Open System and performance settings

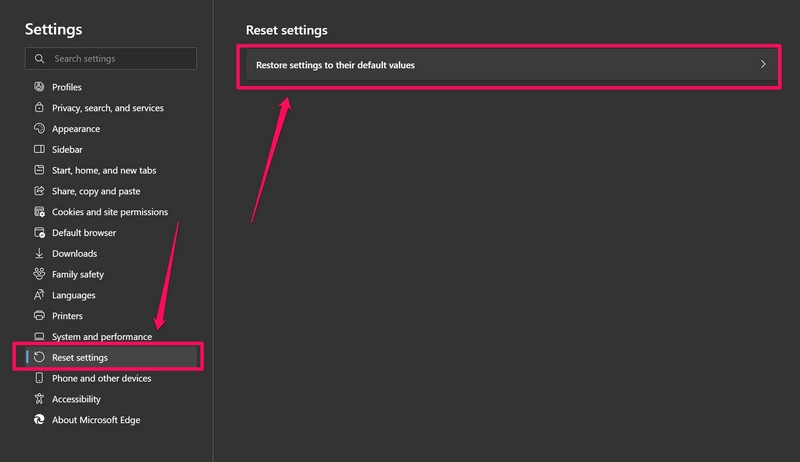pos(102,337)
